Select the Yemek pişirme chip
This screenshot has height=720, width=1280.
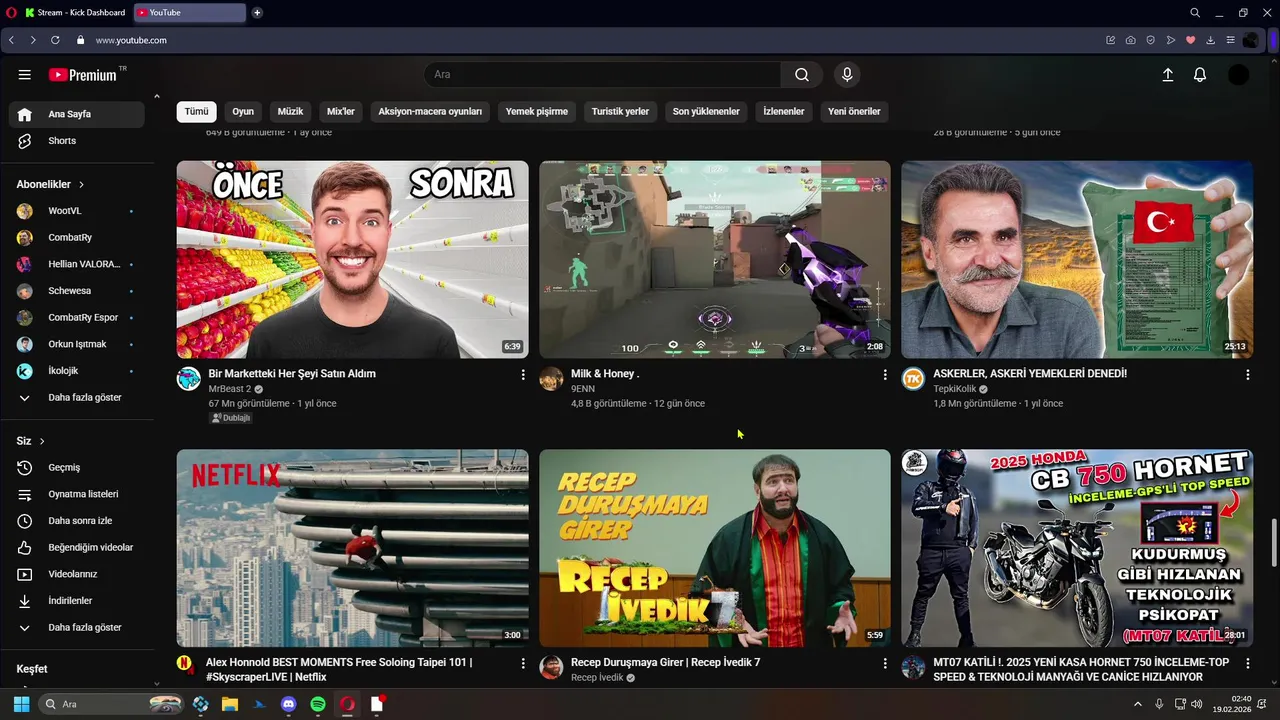point(537,111)
